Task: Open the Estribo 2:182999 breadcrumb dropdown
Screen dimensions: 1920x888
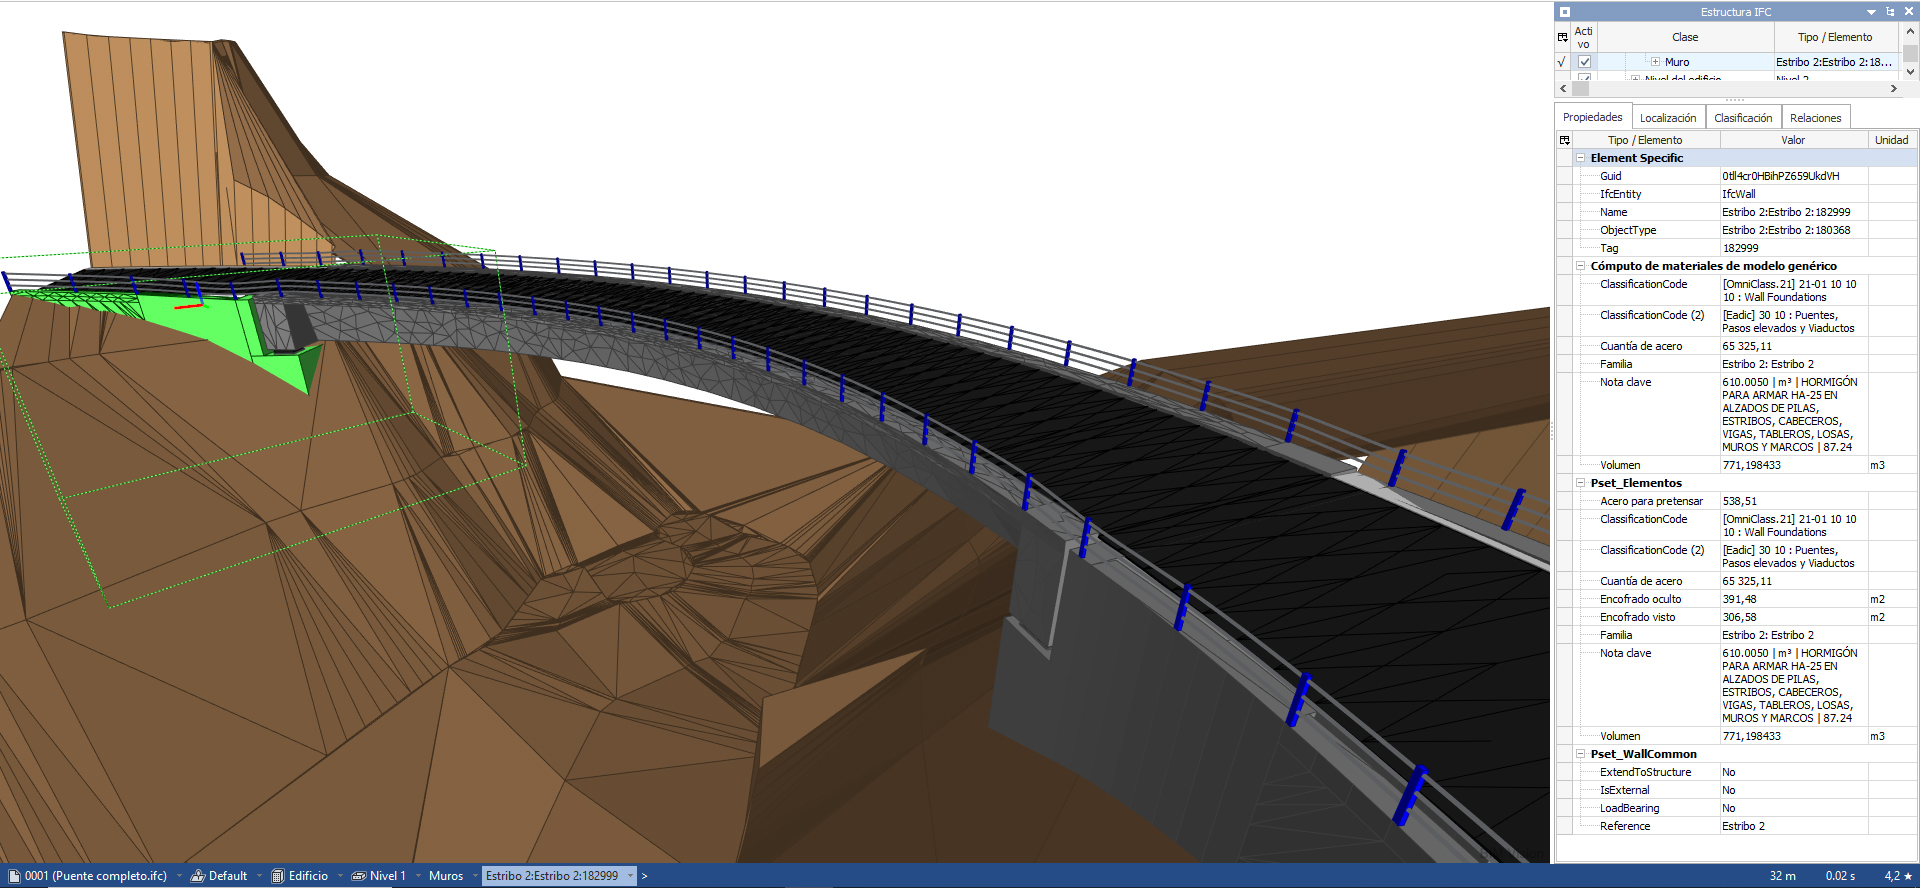Action: (631, 876)
